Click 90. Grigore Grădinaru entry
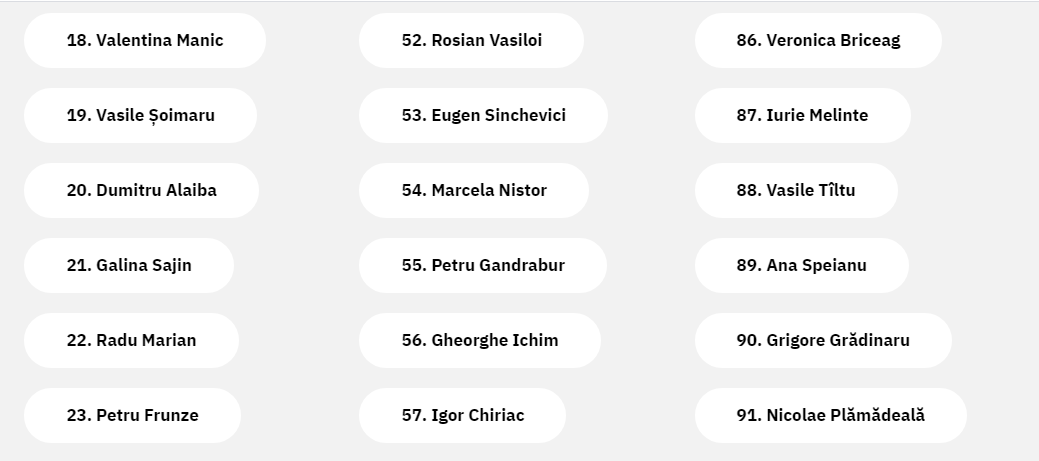 823,340
